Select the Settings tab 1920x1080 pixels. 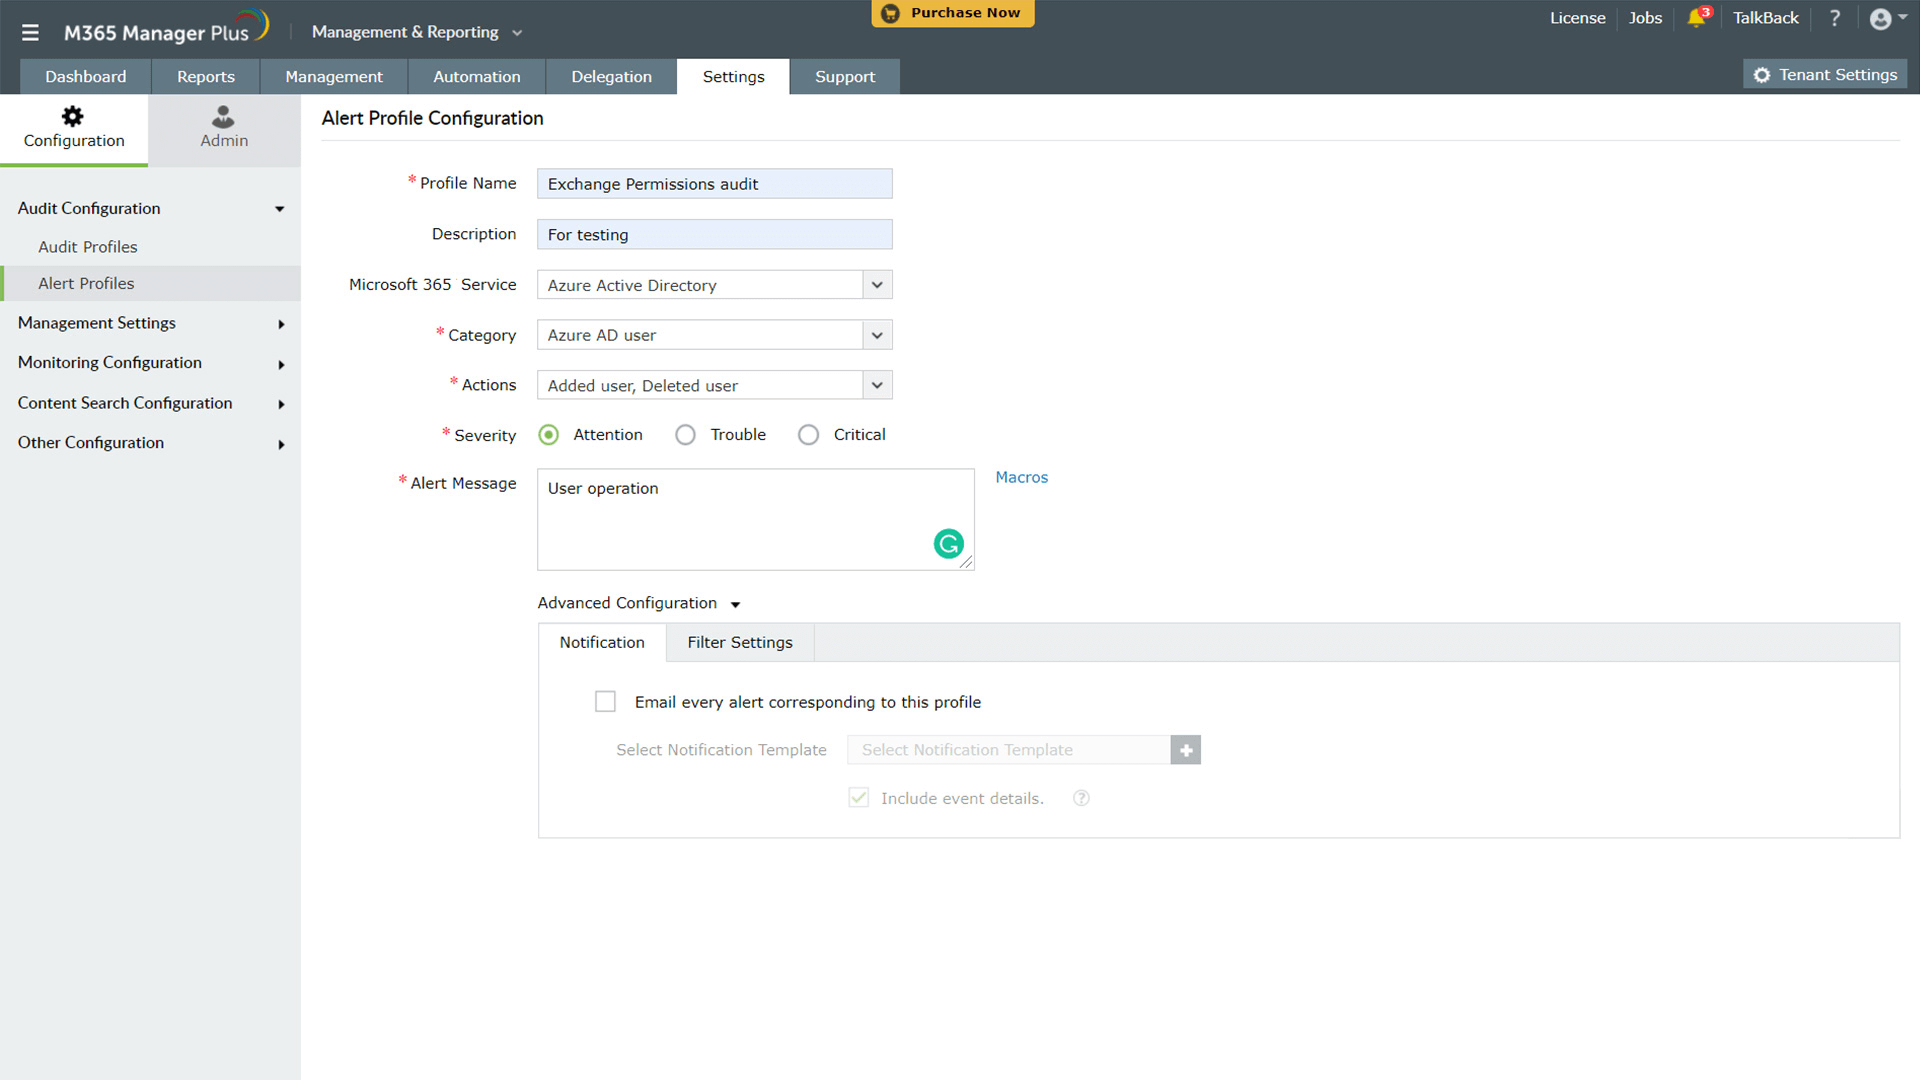tap(733, 77)
